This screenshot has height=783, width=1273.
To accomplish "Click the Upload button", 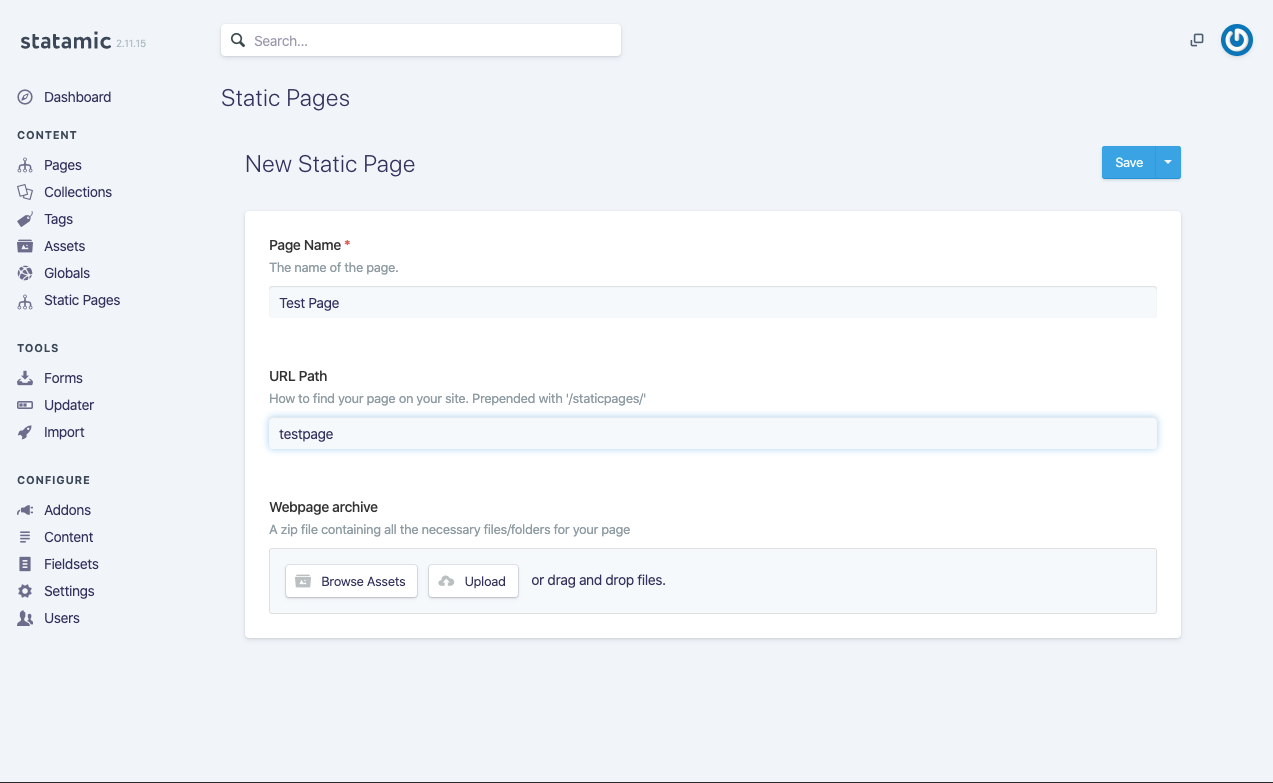I will click(473, 581).
